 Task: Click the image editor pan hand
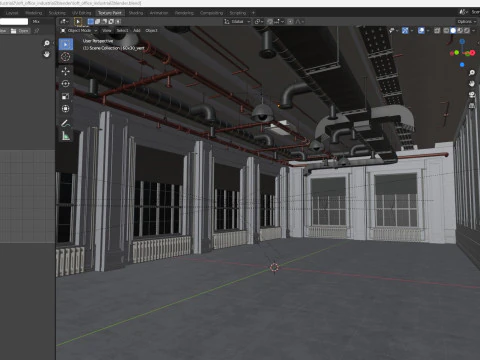47,54
